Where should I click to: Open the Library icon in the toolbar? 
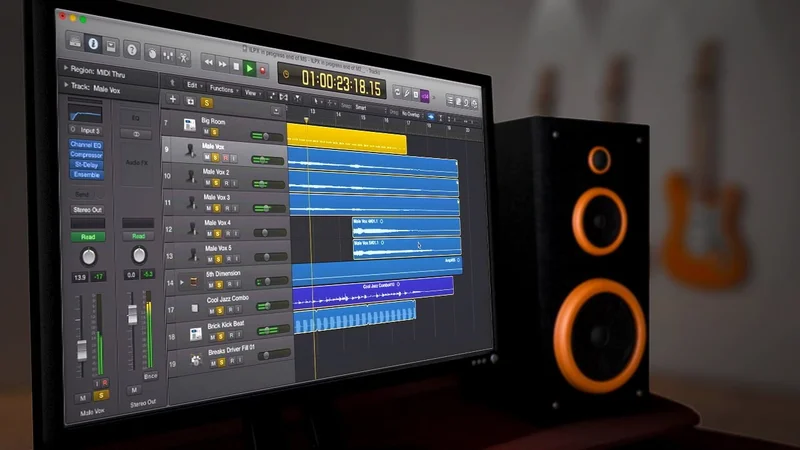click(x=74, y=41)
